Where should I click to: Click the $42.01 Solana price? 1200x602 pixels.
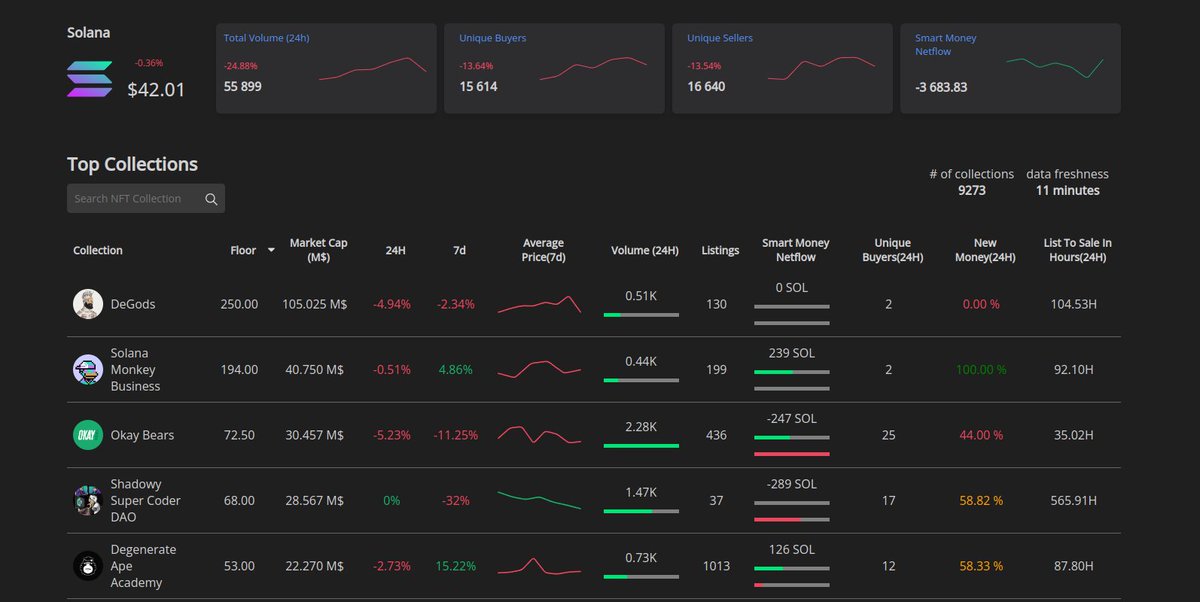point(156,90)
